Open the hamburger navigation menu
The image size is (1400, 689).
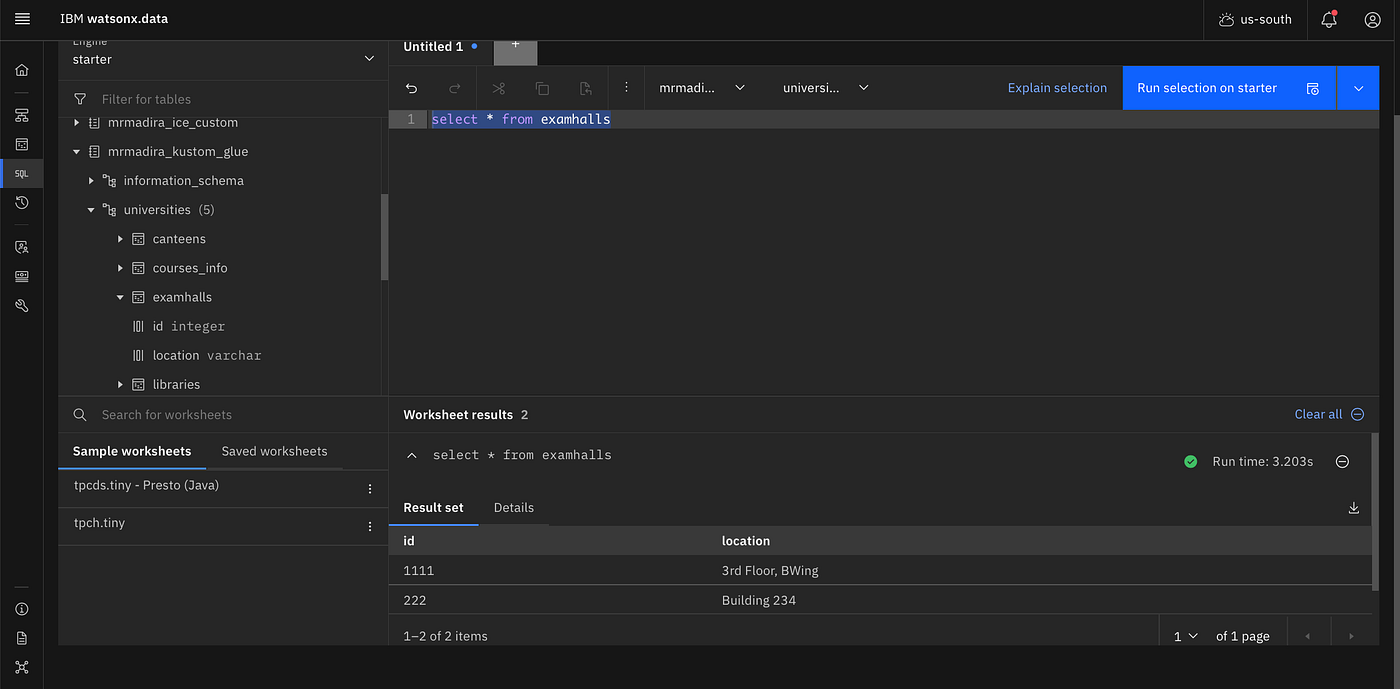(22, 19)
